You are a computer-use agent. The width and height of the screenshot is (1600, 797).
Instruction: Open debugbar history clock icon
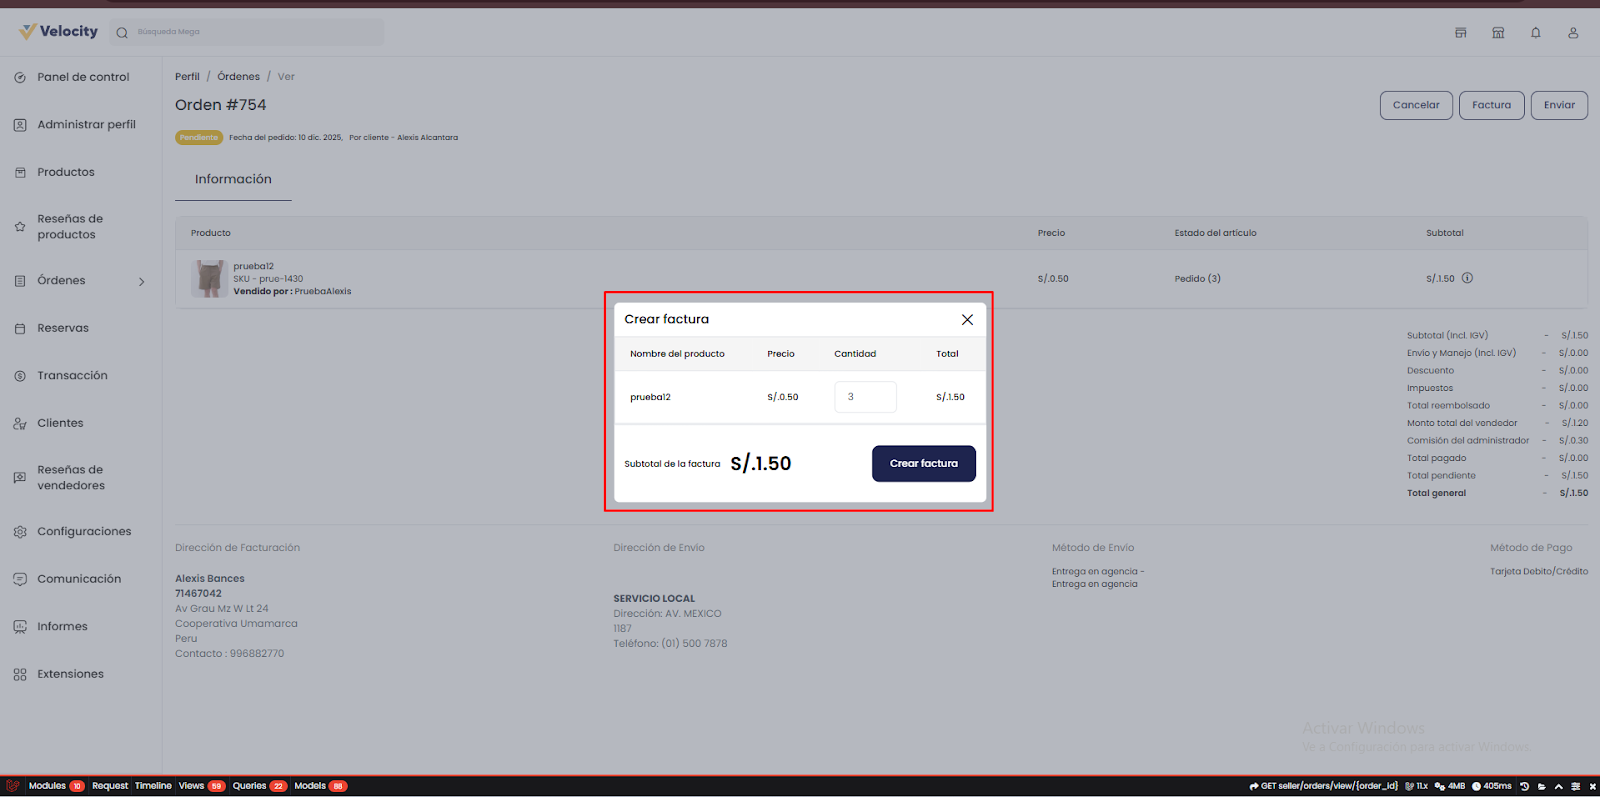pyautogui.click(x=1525, y=786)
